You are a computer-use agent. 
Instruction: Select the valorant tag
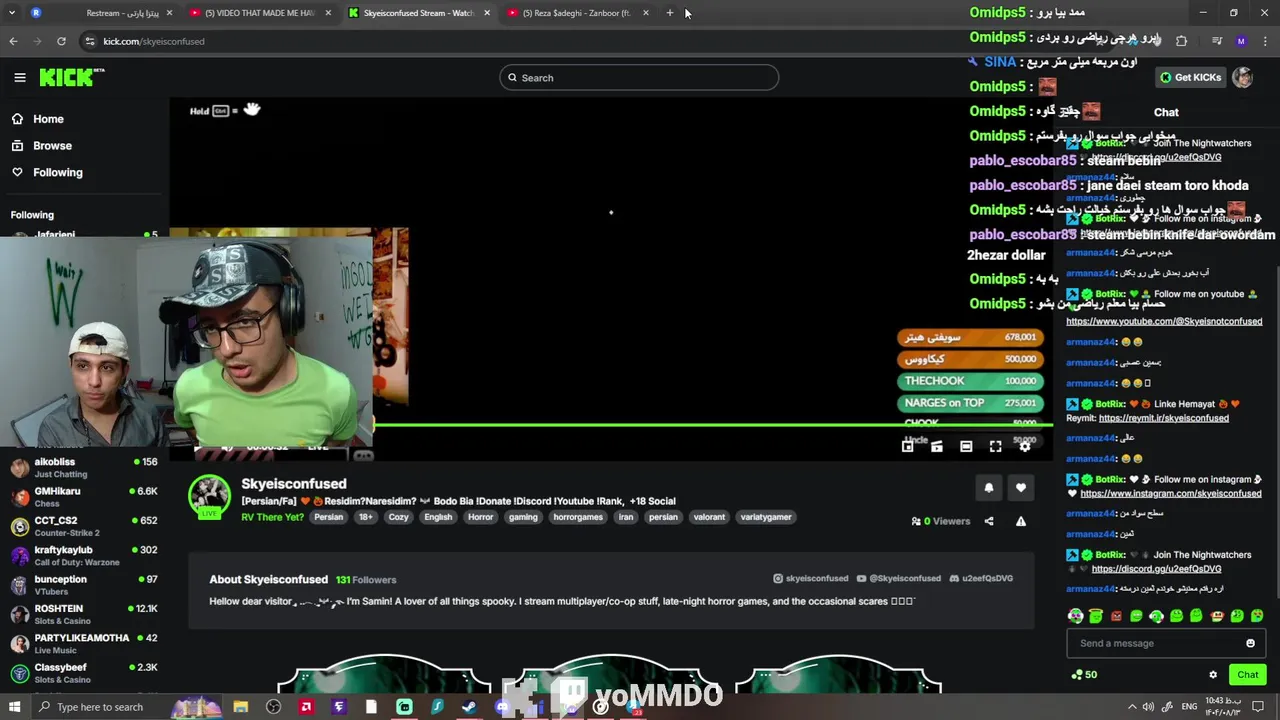pos(709,517)
